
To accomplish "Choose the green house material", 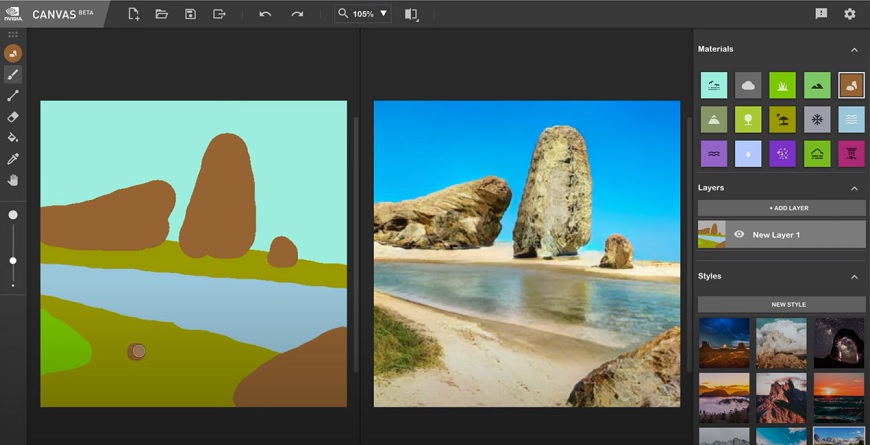I will [x=817, y=154].
